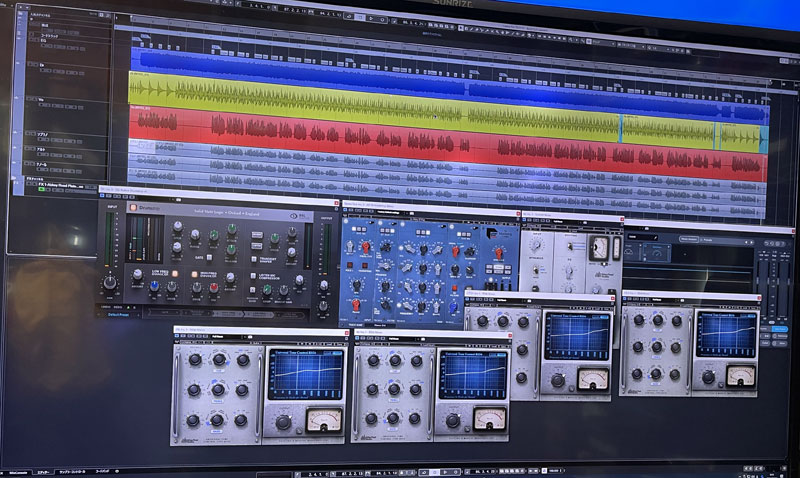Open the preset field in third EQ header

pyautogui.click(x=511, y=301)
